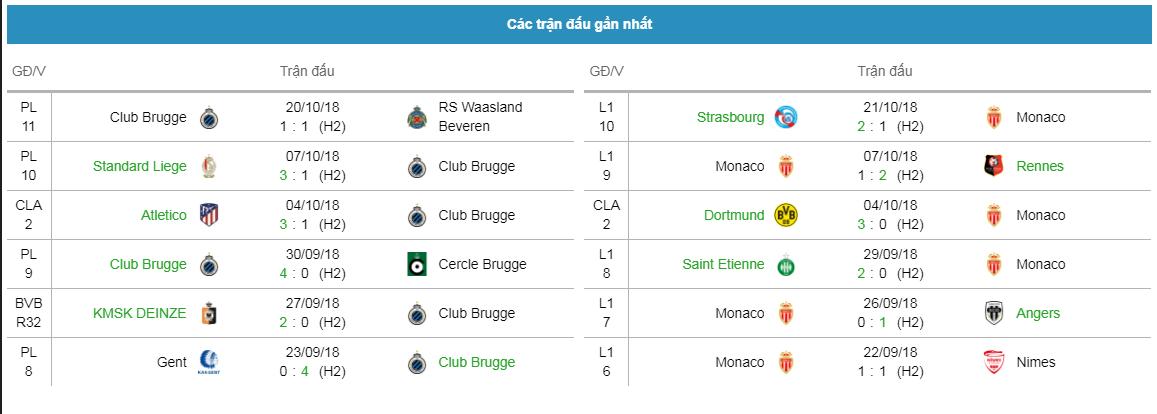This screenshot has height=414, width=1157.
Task: Select the Saint Etienne team name
Action: click(724, 264)
